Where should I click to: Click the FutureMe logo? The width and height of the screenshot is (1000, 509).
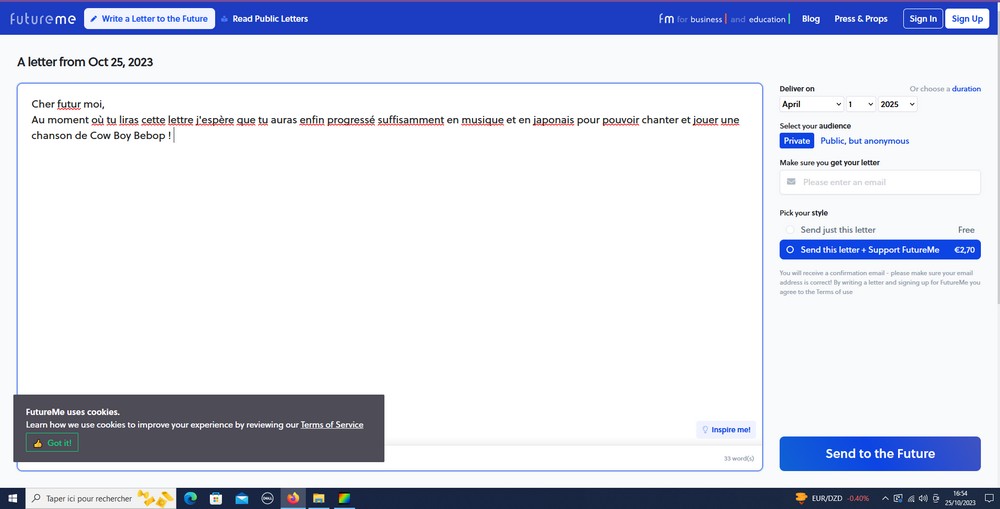coord(43,18)
